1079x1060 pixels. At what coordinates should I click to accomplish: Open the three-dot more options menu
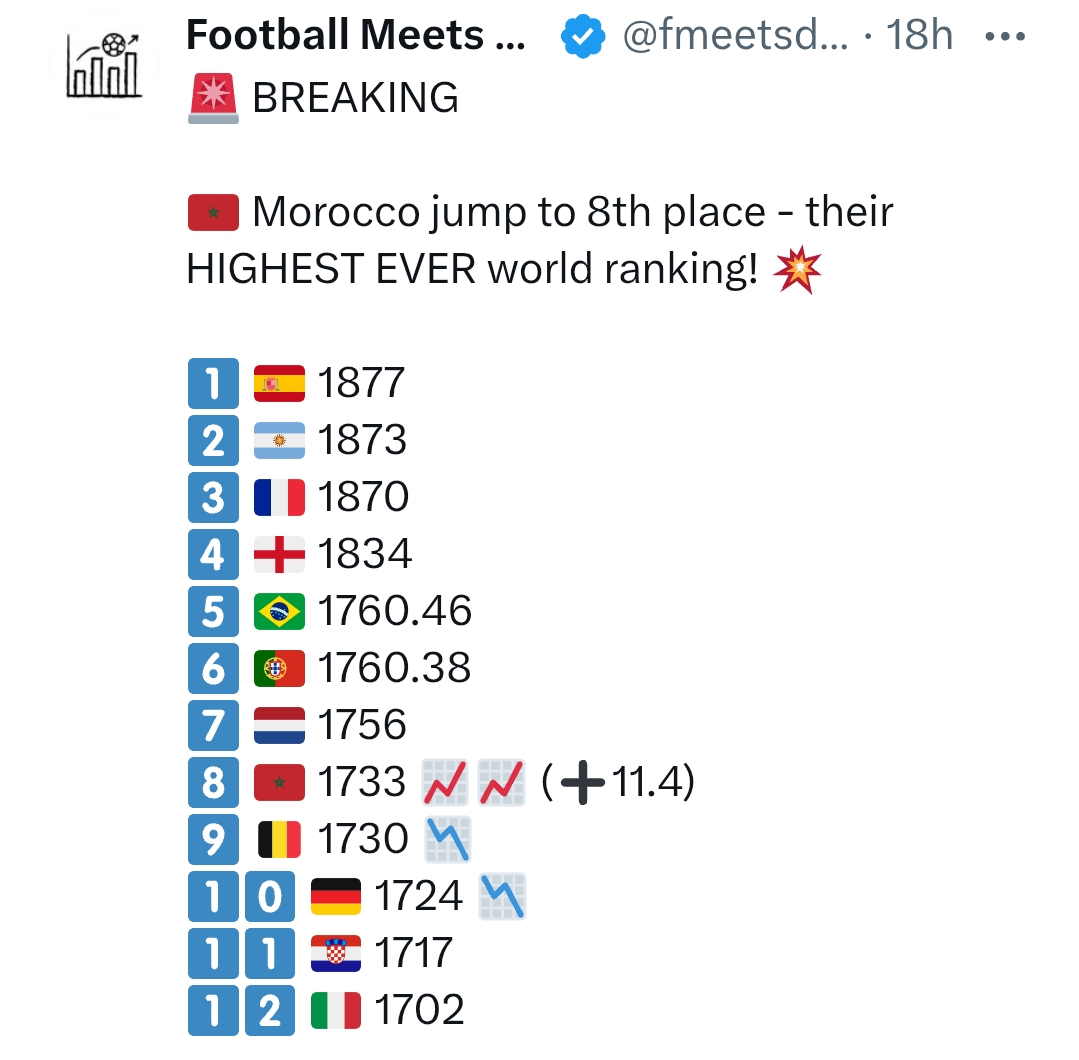1005,38
